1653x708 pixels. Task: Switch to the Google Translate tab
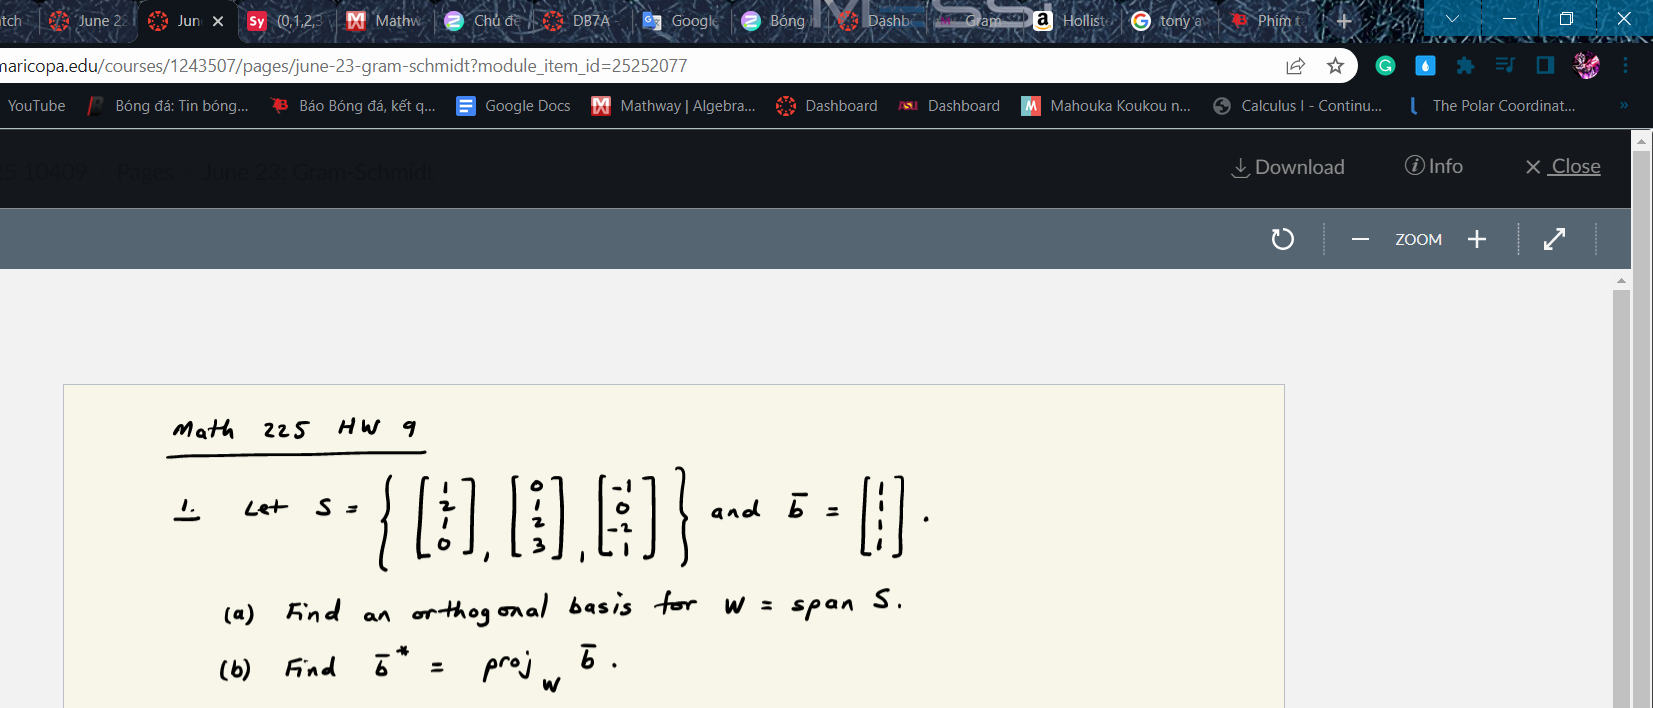click(x=681, y=21)
